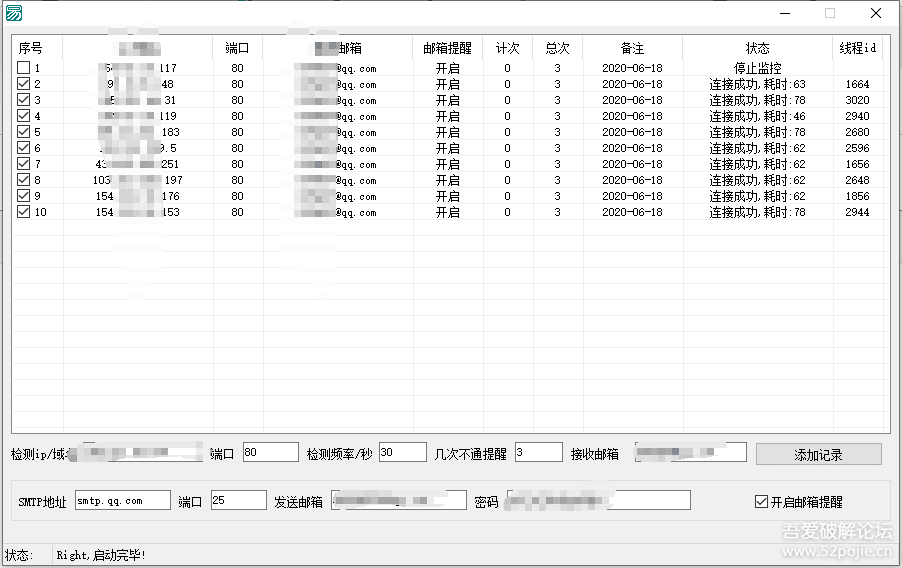Uncheck the checkbox for row 4
This screenshot has width=902, height=568.
(23, 116)
